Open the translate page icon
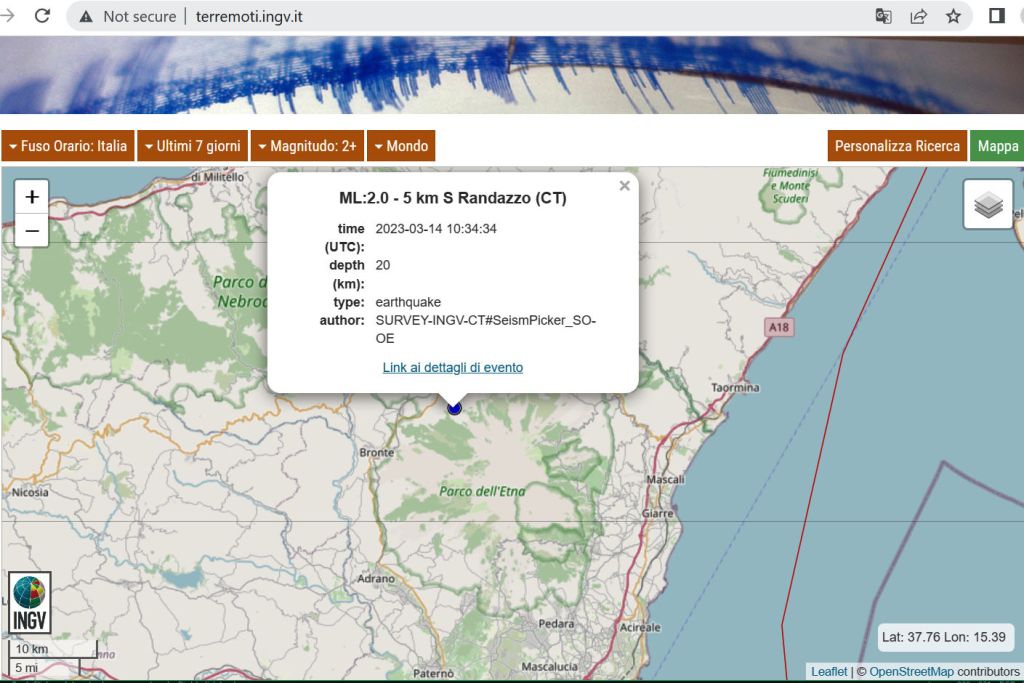The image size is (1024, 683). 883,16
